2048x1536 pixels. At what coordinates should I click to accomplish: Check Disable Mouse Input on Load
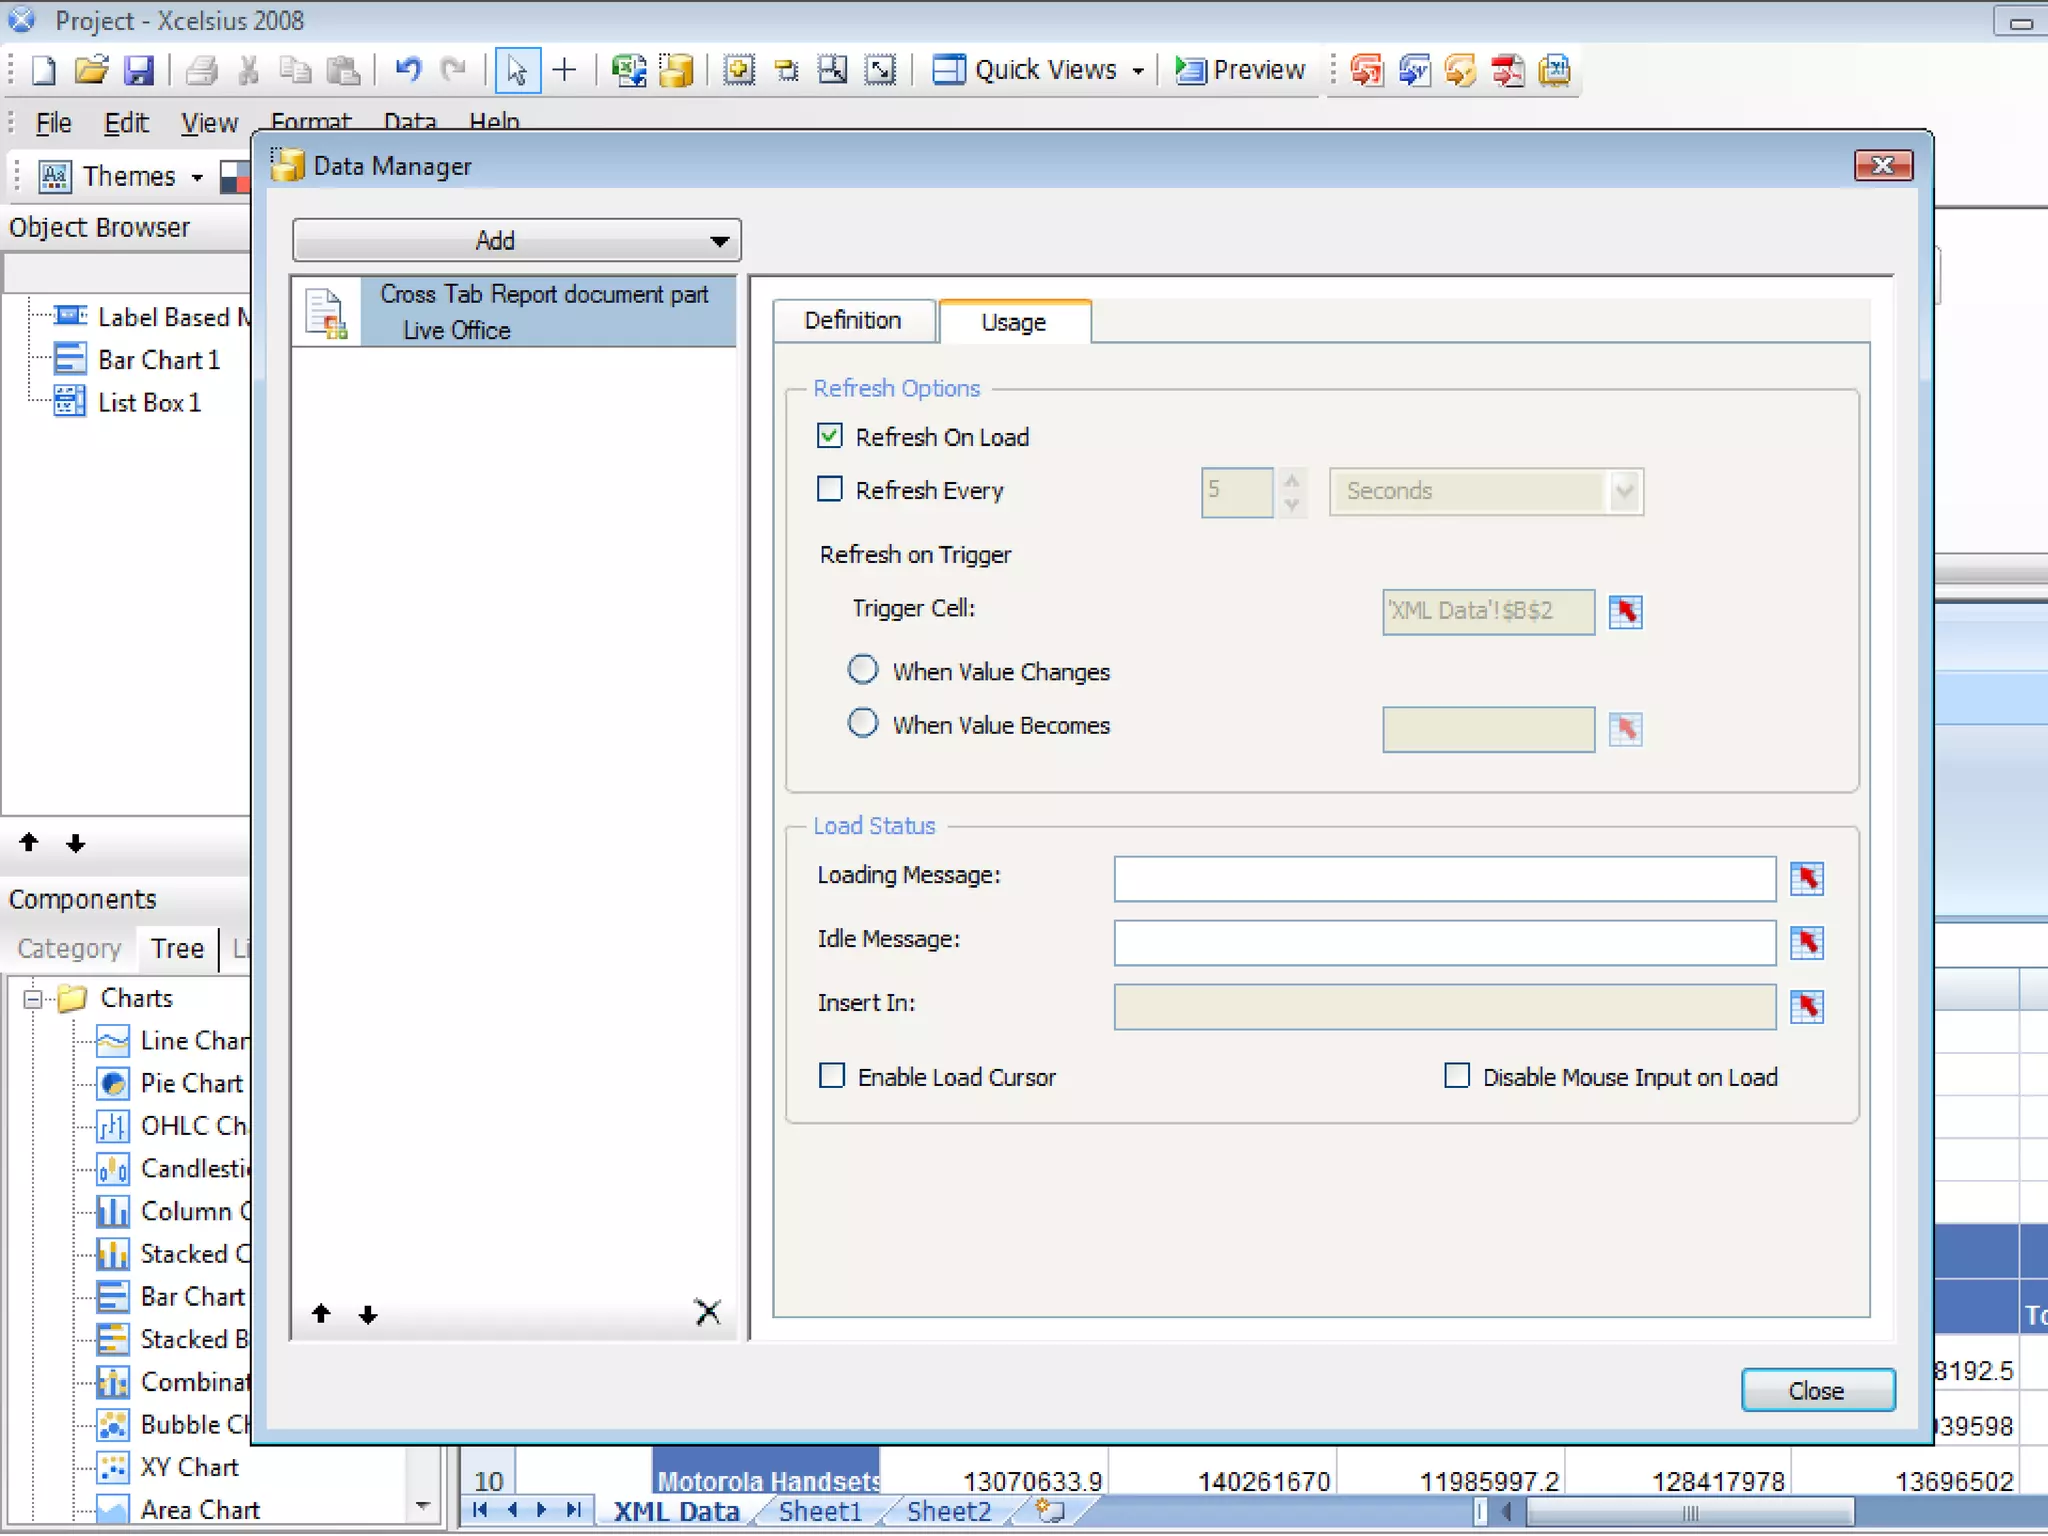[x=1458, y=1076]
